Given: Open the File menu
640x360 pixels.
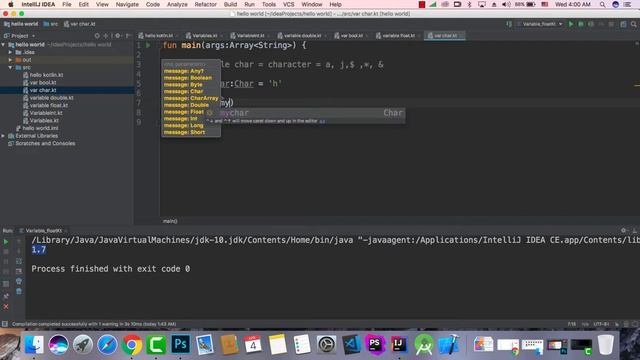Looking at the screenshot, I should coord(67,4).
